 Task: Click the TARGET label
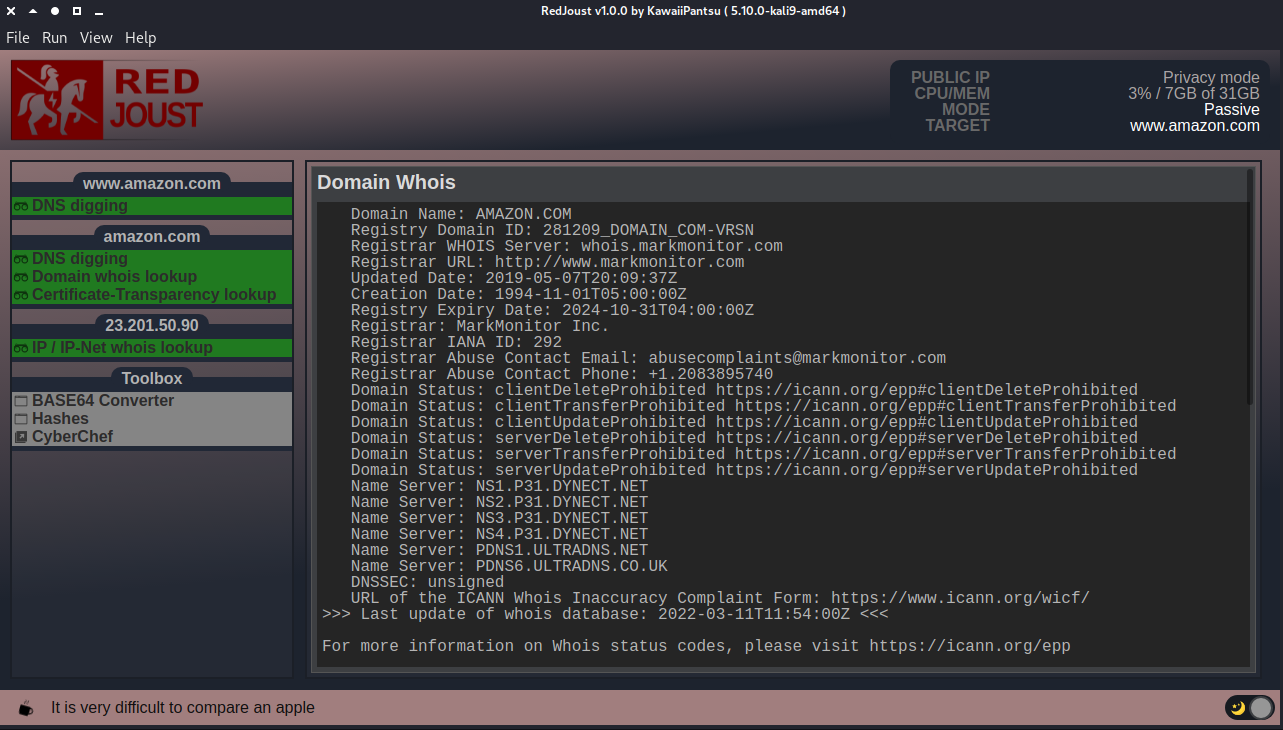click(957, 126)
